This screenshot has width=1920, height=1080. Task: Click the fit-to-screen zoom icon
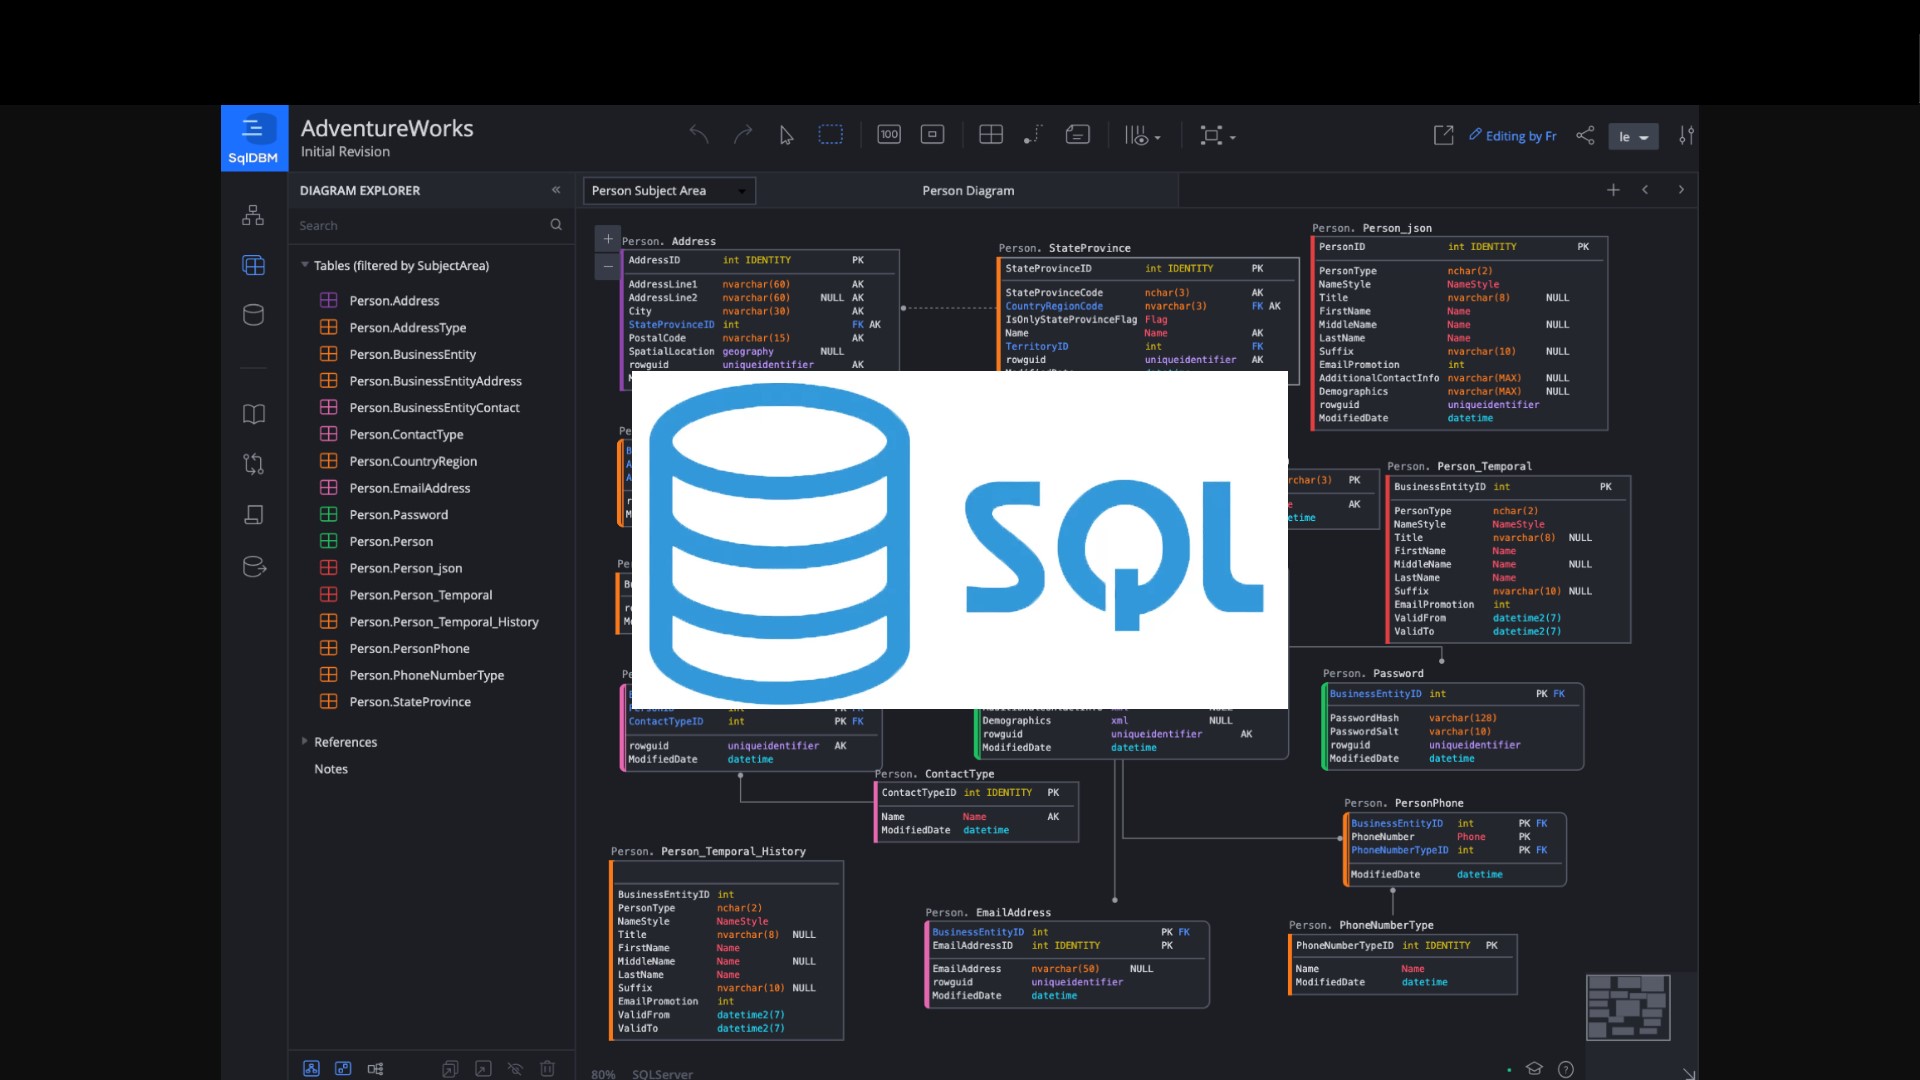[x=932, y=135]
